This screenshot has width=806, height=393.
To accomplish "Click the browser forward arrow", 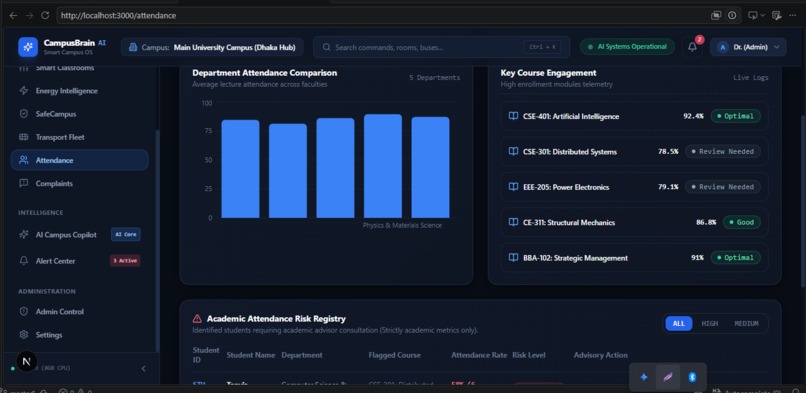I will point(29,15).
